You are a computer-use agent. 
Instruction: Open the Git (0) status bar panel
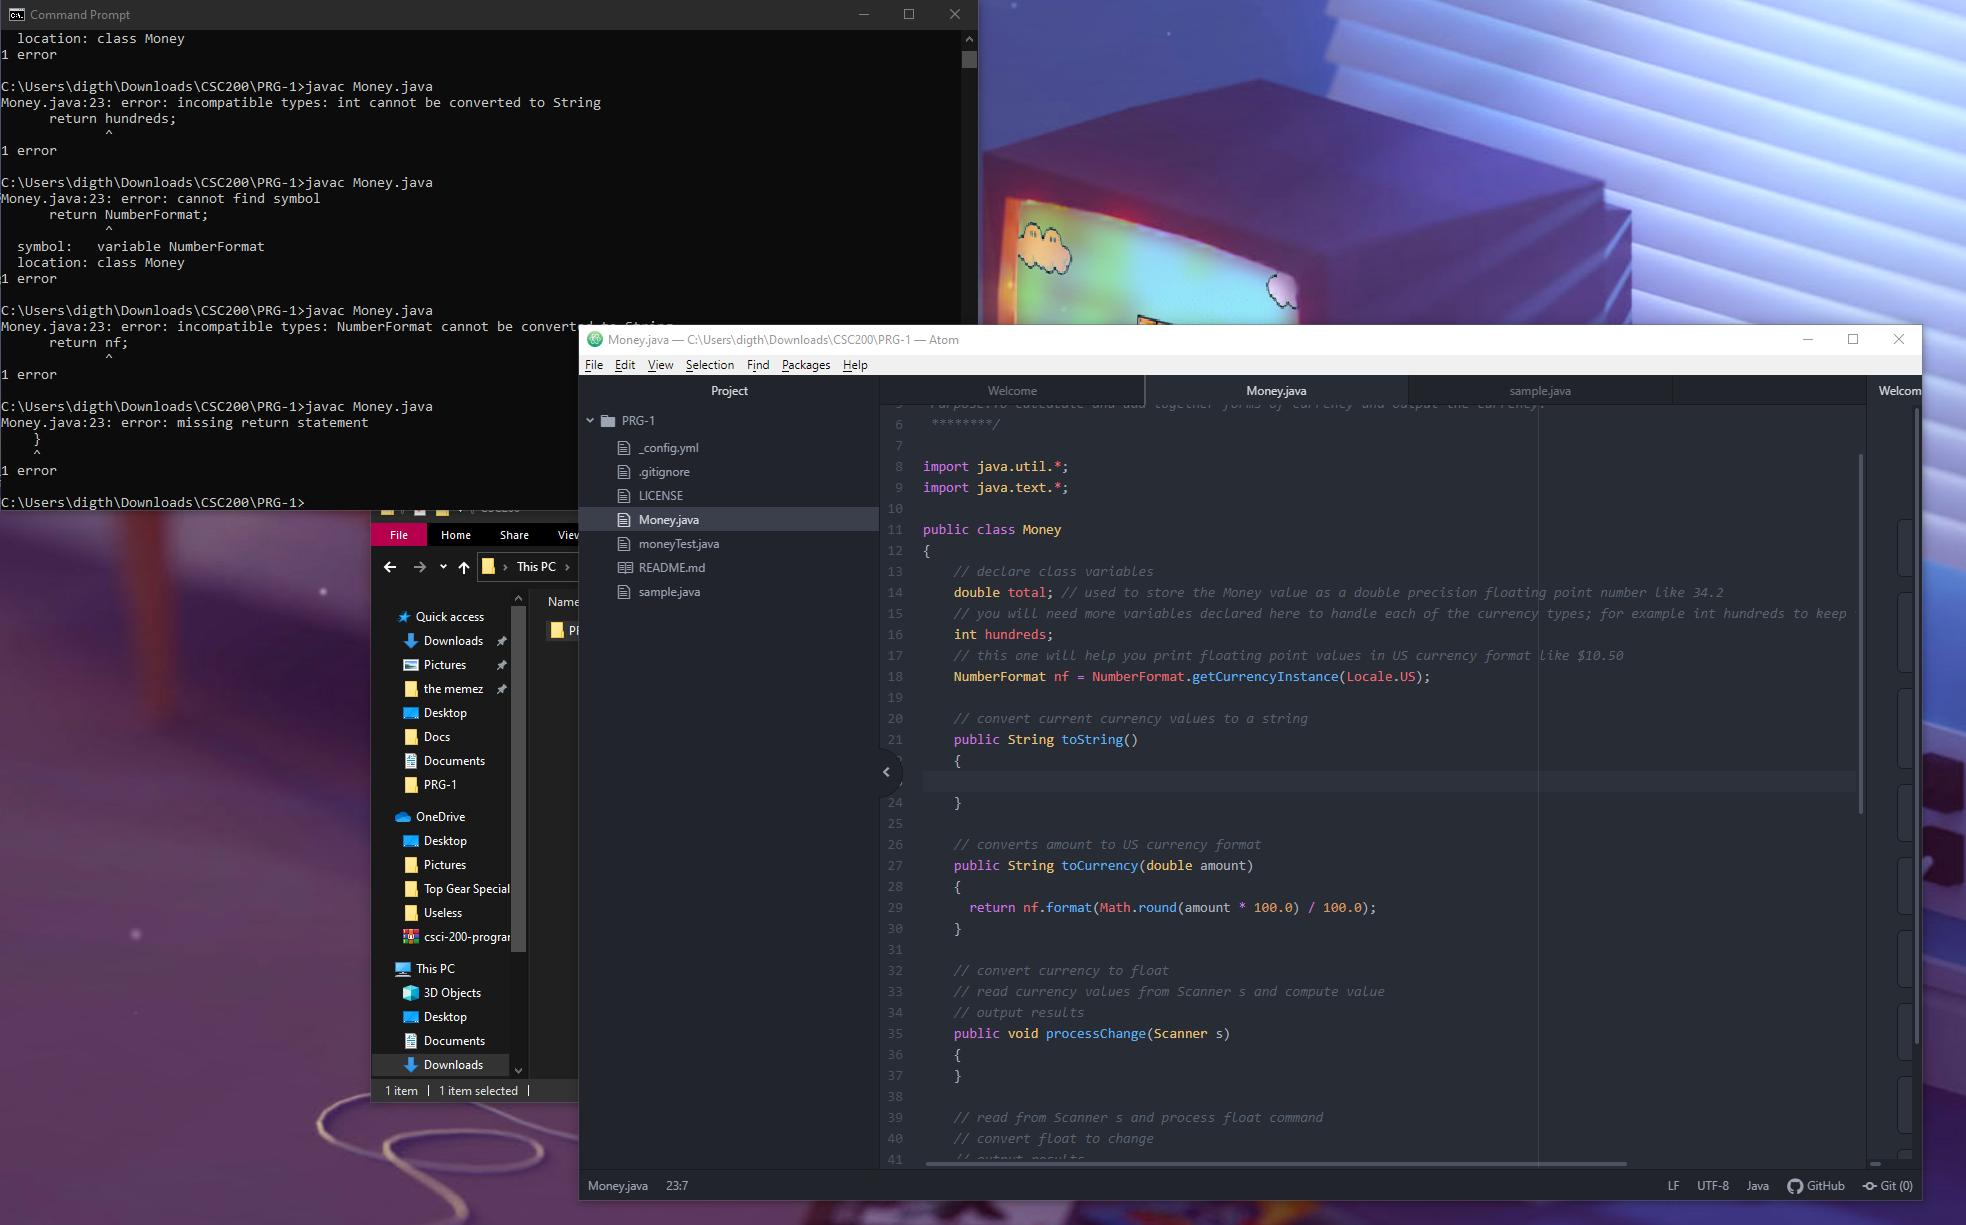[x=1887, y=1186]
